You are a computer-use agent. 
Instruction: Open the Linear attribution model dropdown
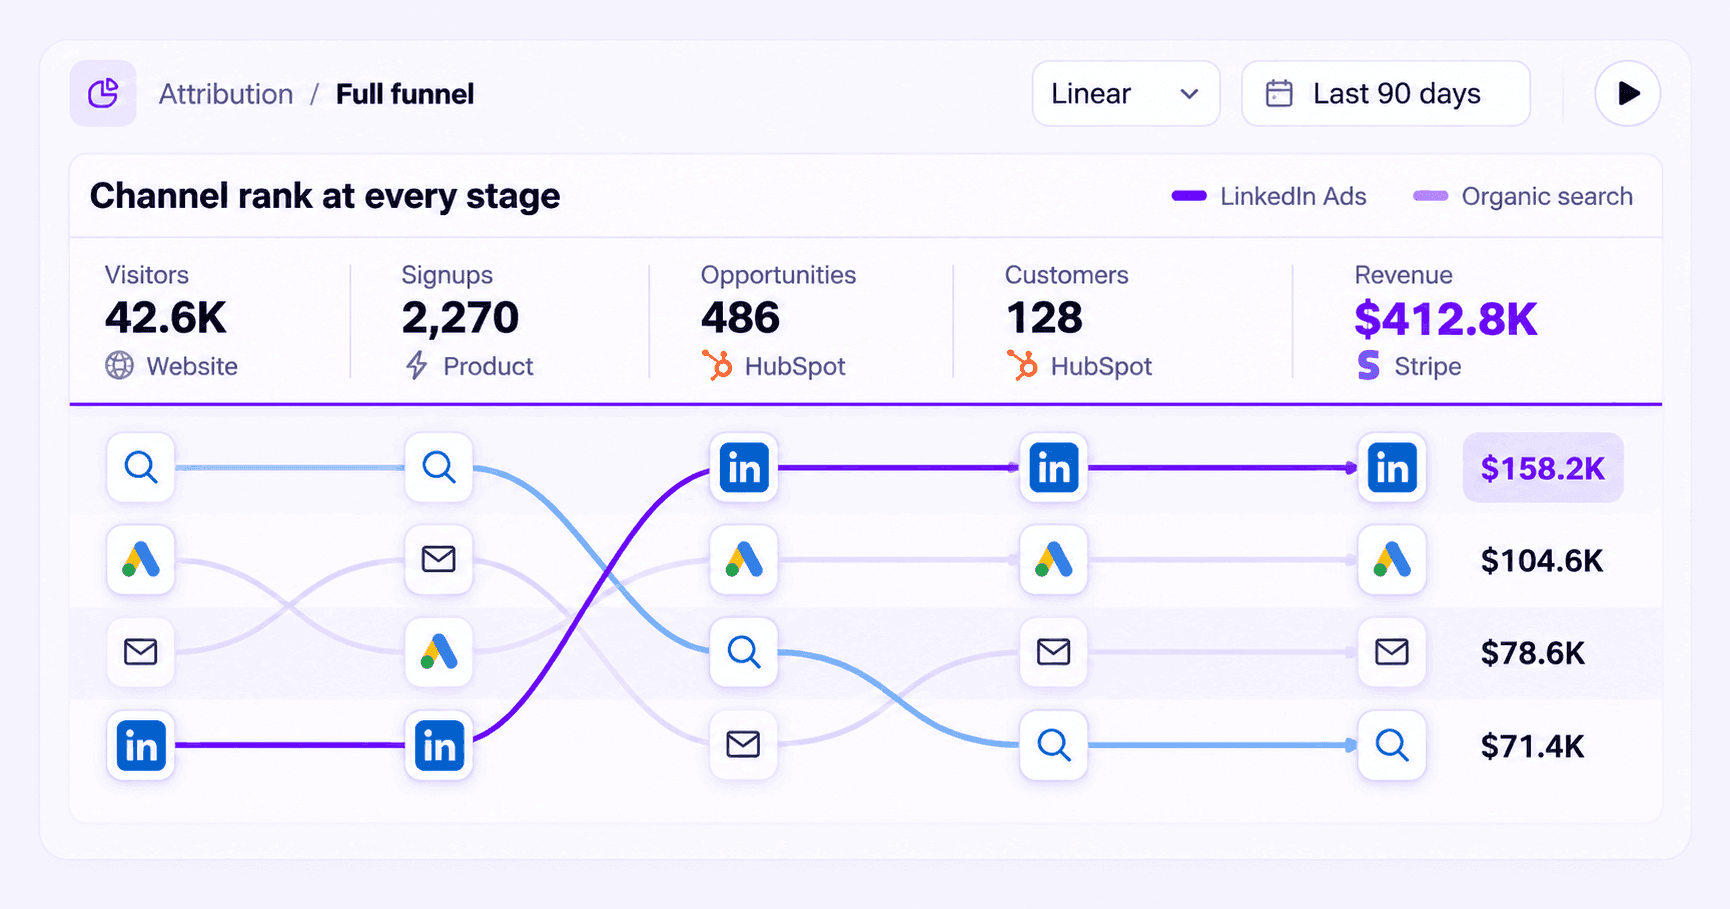click(1126, 94)
